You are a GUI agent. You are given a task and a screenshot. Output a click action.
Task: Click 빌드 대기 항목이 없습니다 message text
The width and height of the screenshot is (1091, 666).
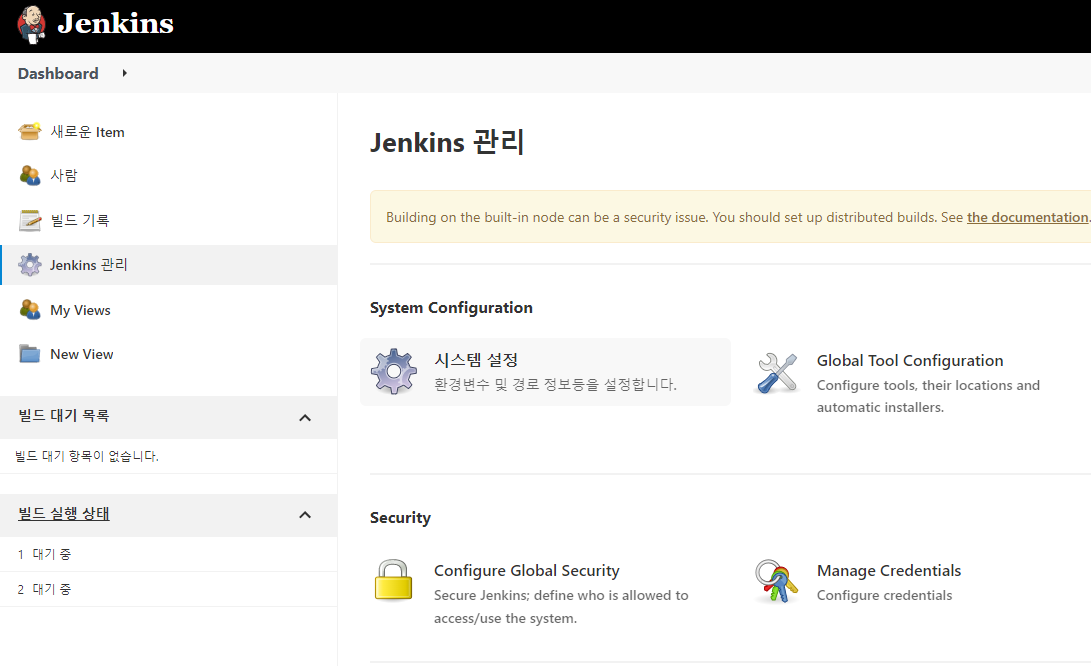click(x=87, y=456)
